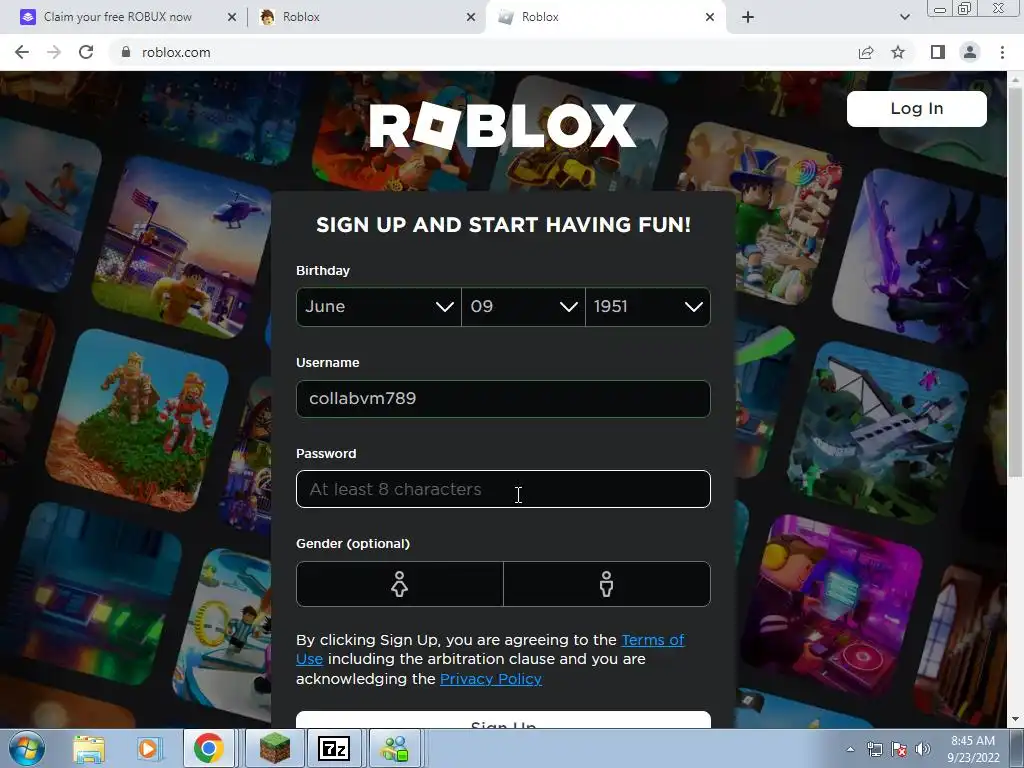Viewport: 1024px width, 768px height.
Task: Close the 'Claim your free ROBUX now' tab
Action: tap(232, 17)
